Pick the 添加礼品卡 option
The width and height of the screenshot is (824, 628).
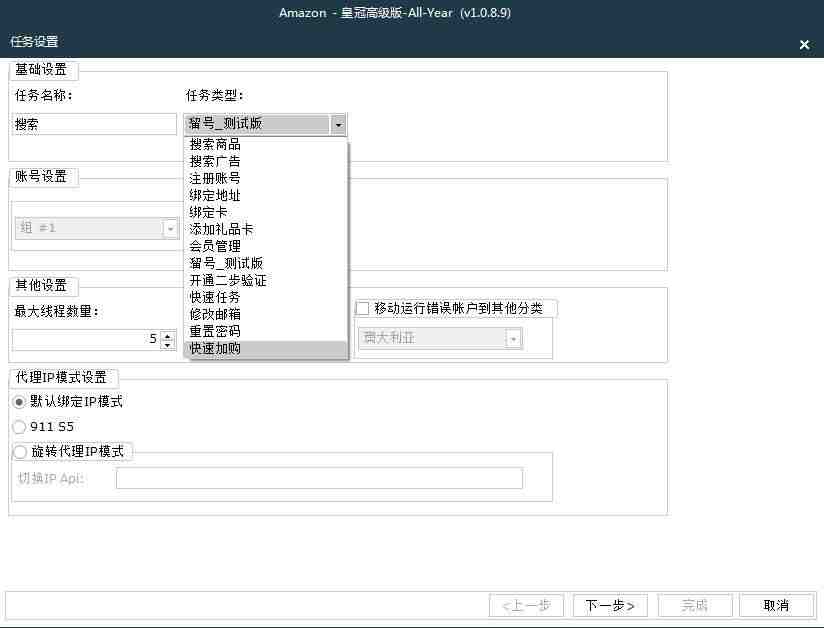(265, 229)
